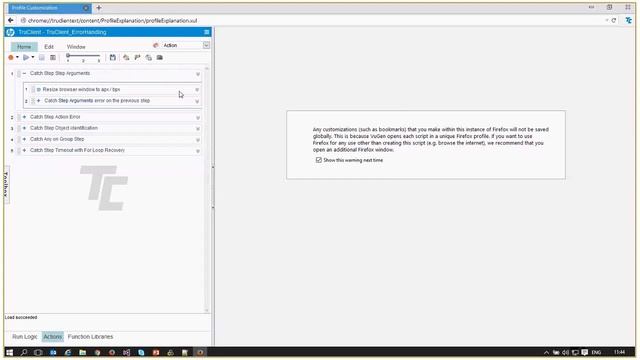Collapse the Catch Step Step Arguments group
The width and height of the screenshot is (640, 360).
[x=24, y=73]
